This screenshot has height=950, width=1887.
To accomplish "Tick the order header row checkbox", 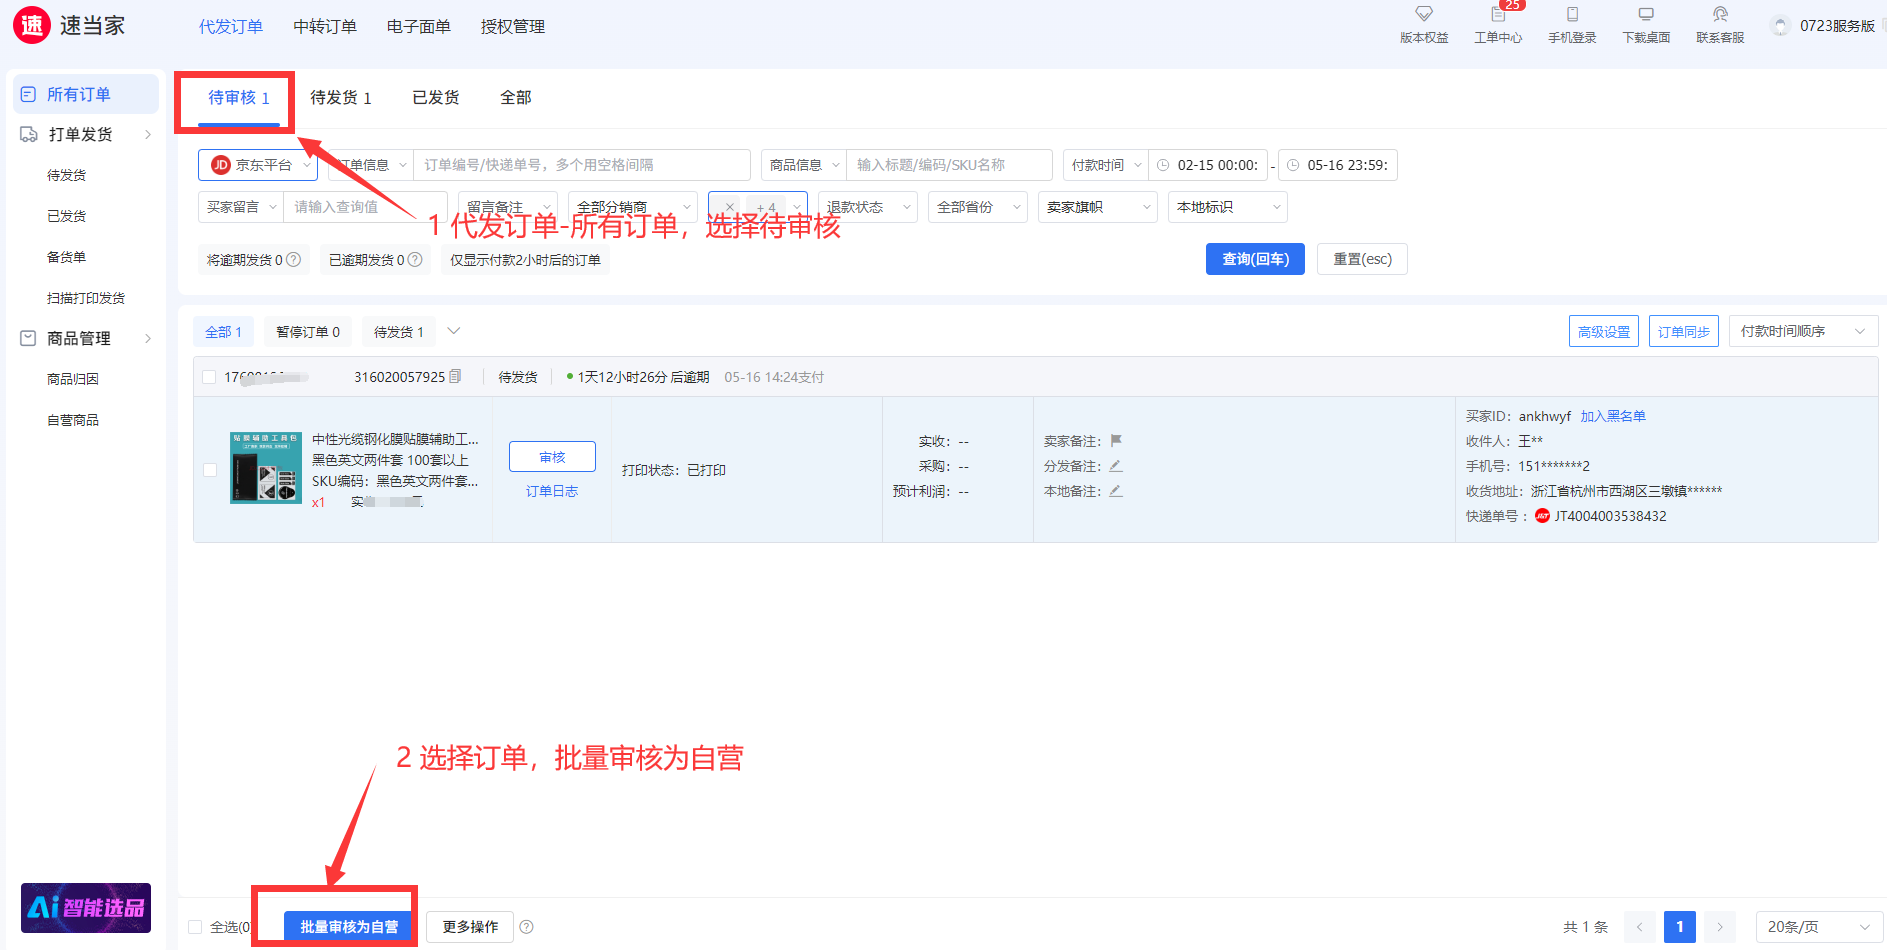I will (209, 377).
